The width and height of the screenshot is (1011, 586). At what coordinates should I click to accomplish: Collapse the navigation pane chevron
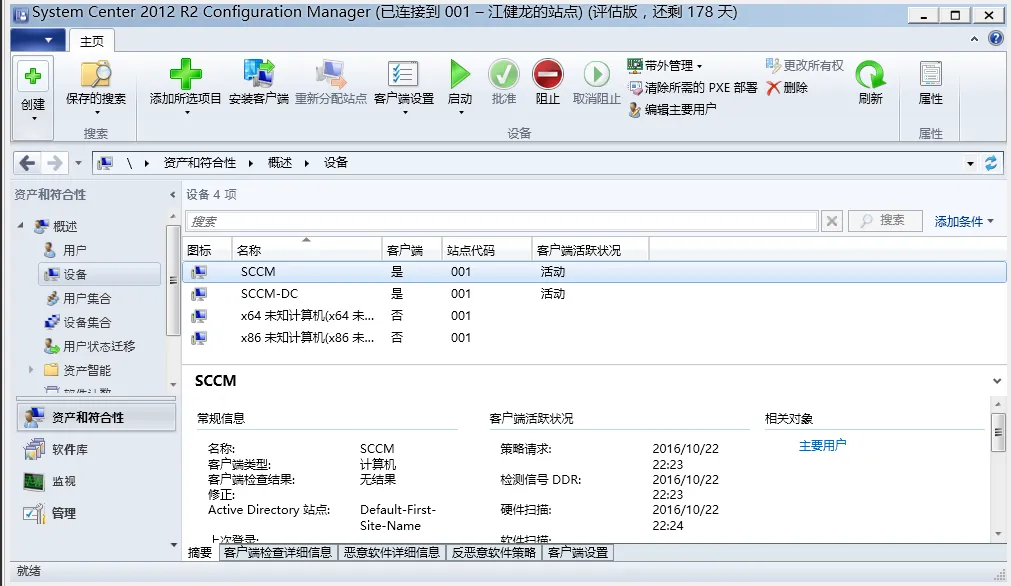pyautogui.click(x=173, y=195)
